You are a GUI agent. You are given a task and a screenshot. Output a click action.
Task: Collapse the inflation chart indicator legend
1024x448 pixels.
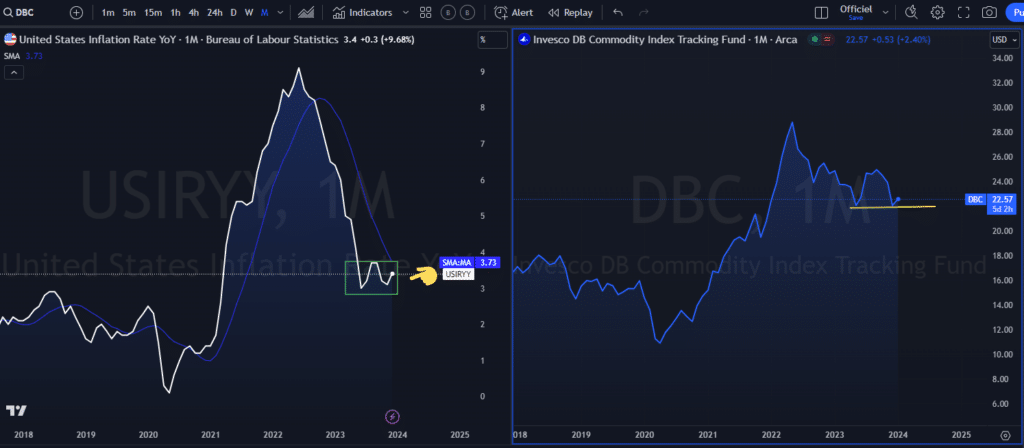click(x=14, y=72)
